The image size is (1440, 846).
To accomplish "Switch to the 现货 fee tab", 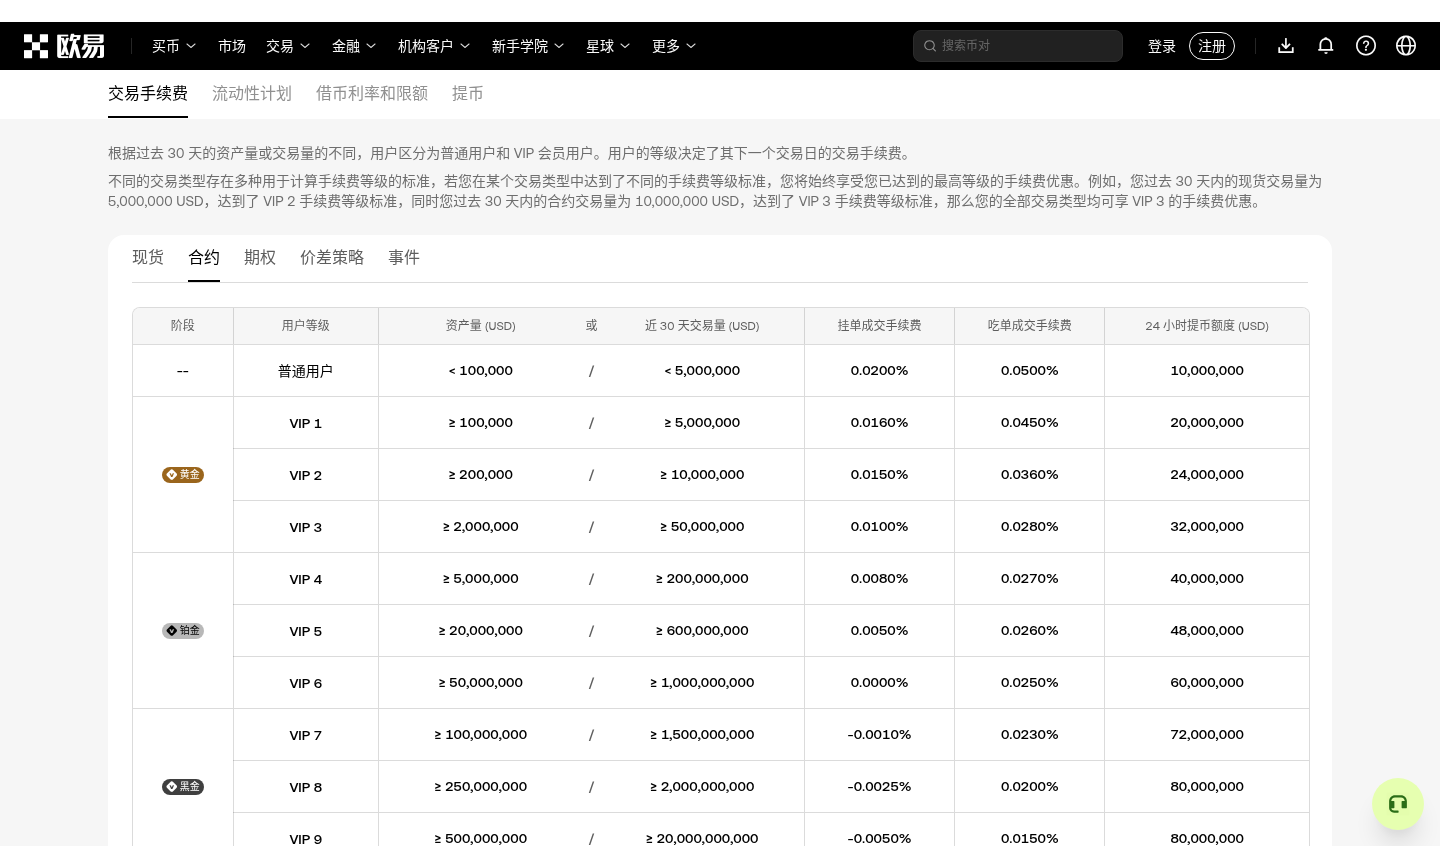I will (148, 257).
